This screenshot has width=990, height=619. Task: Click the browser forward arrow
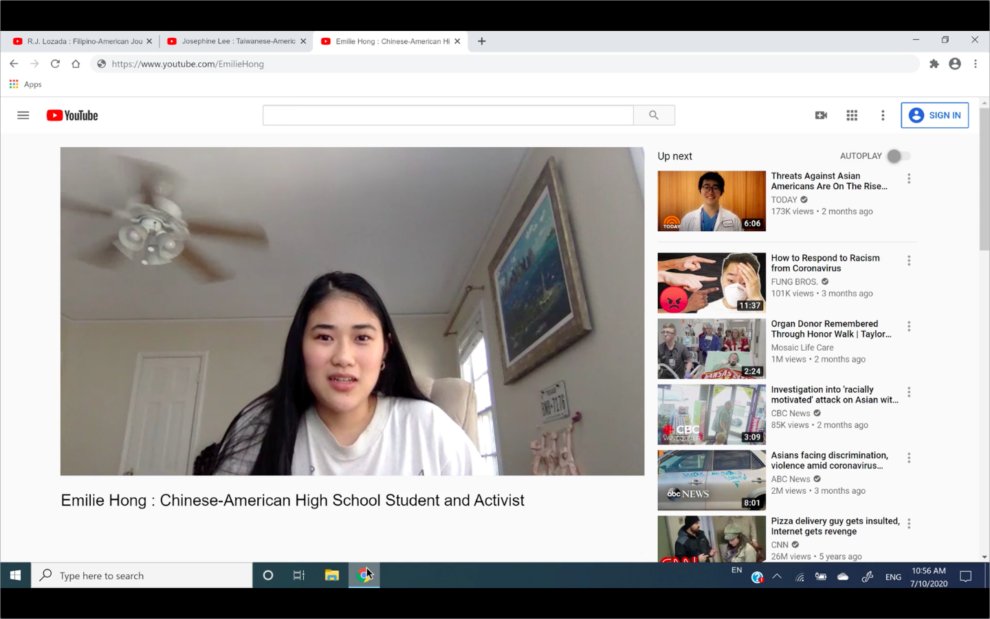(x=35, y=64)
